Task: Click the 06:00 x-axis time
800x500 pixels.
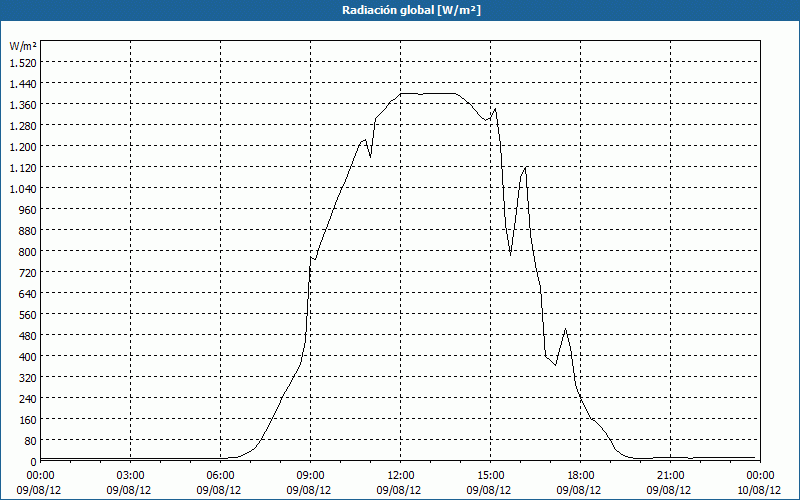Action: coord(220,476)
